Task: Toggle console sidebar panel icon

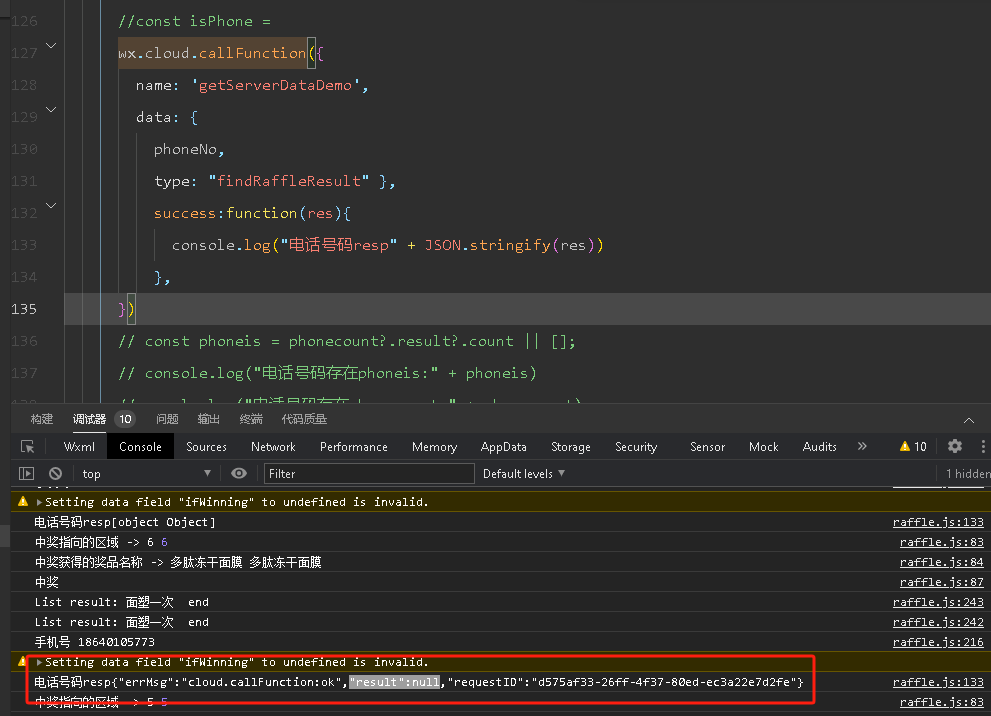Action: coord(27,473)
